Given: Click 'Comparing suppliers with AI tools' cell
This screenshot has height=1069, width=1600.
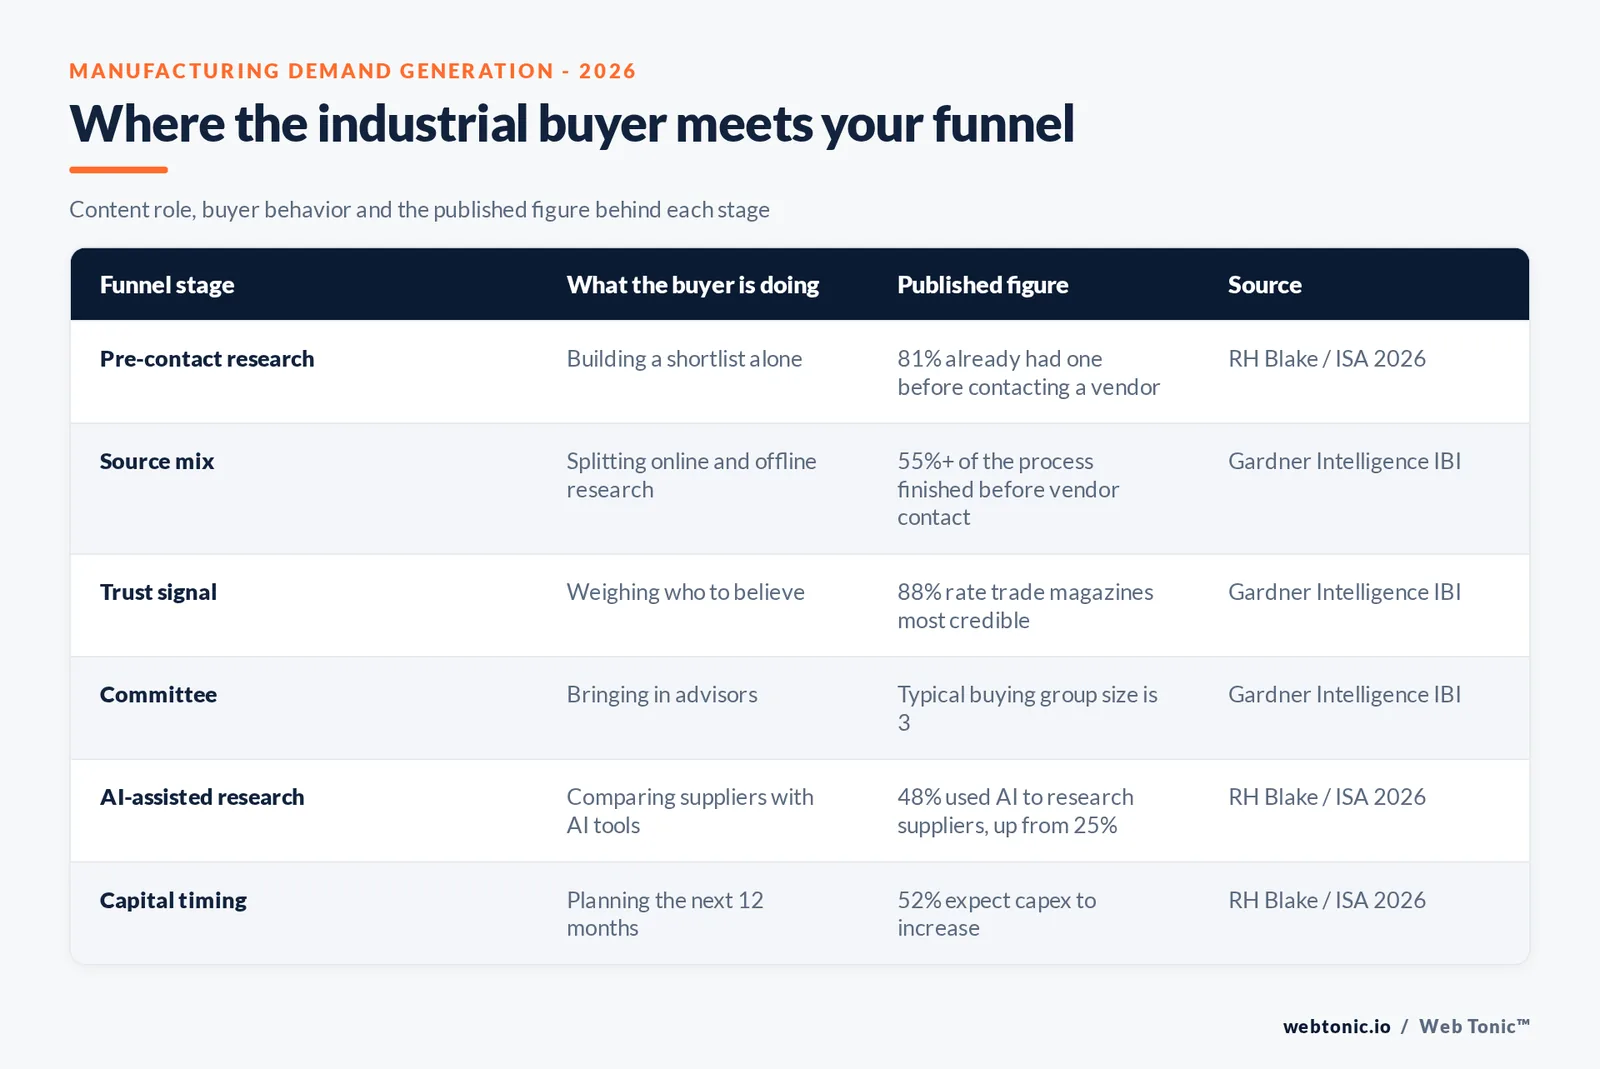Looking at the screenshot, I should (x=690, y=811).
